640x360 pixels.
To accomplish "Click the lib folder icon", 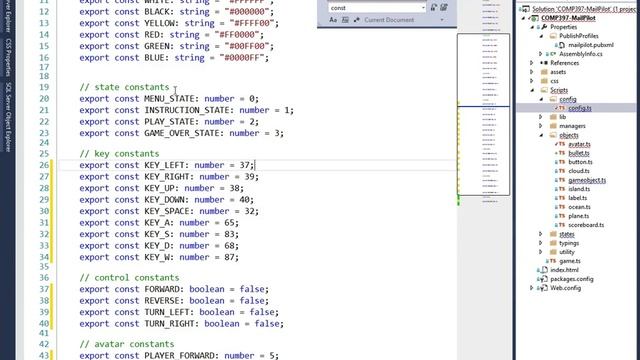I will coord(553,117).
